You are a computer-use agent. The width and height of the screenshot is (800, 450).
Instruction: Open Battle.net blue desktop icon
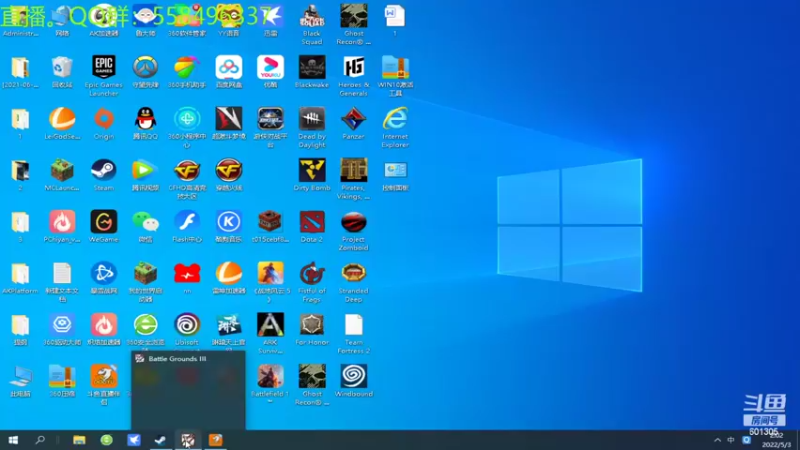(x=104, y=273)
